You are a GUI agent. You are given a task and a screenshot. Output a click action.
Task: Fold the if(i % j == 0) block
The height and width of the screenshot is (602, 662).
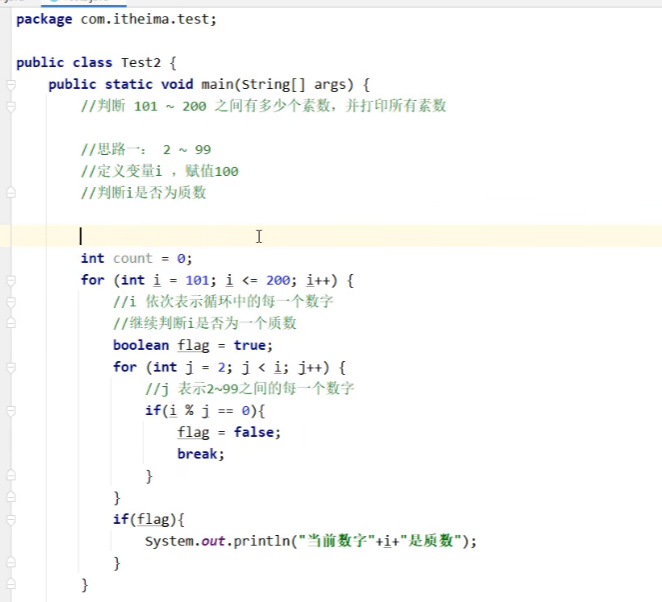[x=11, y=411]
